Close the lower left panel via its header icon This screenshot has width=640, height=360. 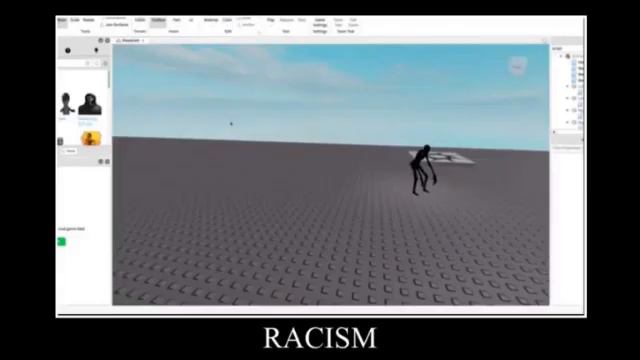point(107,162)
